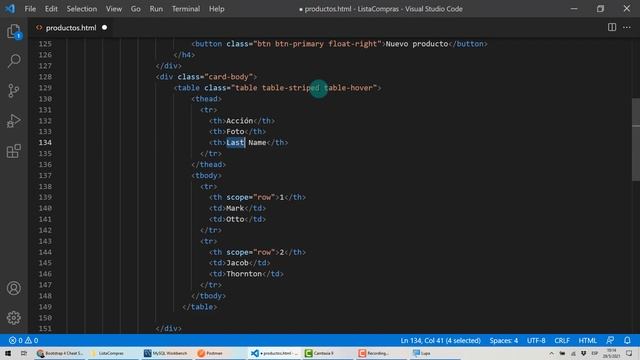The image size is (640, 360).
Task: Click the opening thead tag on line 130
Action: [x=207, y=99]
